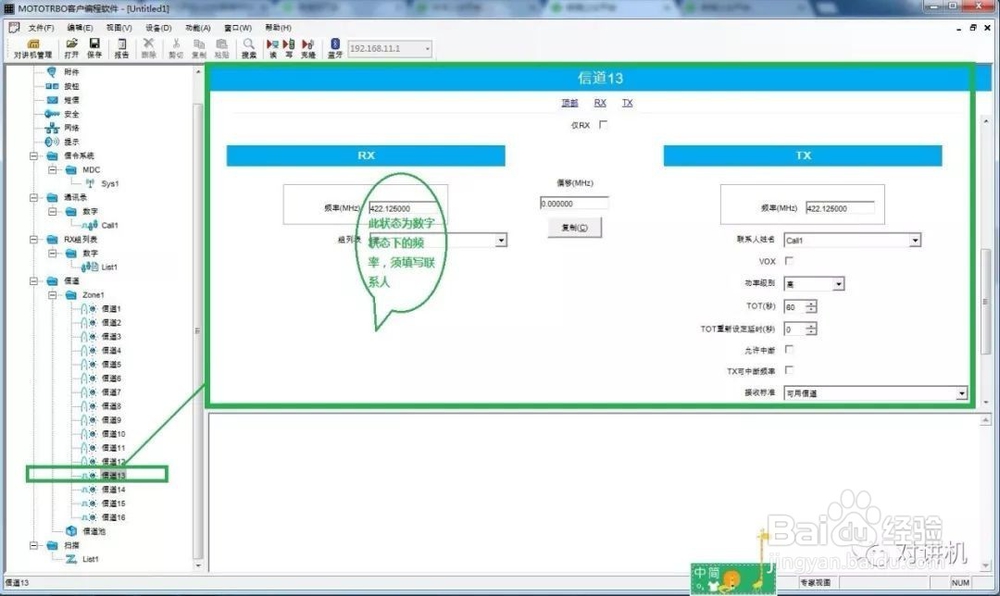
Task: Open the 接收标准 dropdown
Action: pos(962,393)
